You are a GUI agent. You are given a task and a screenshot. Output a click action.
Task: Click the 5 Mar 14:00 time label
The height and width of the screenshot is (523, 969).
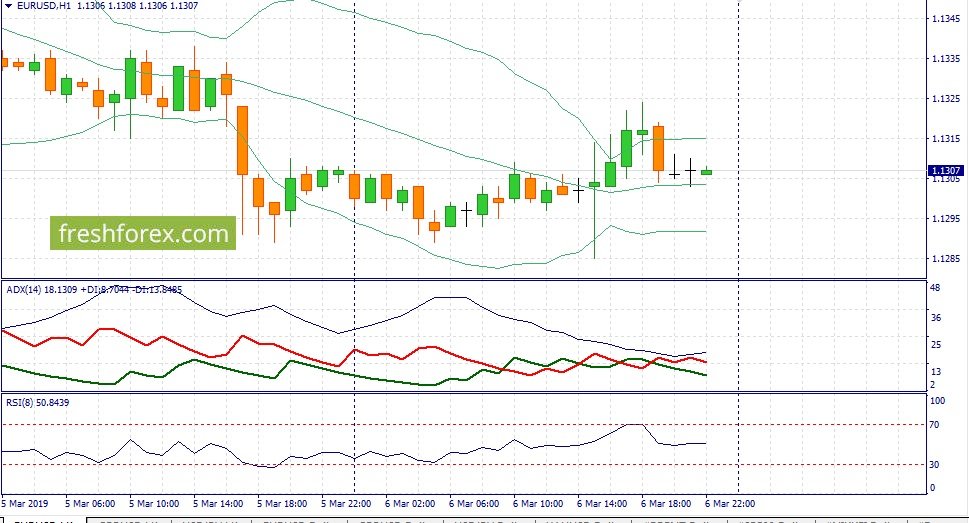pyautogui.click(x=218, y=504)
